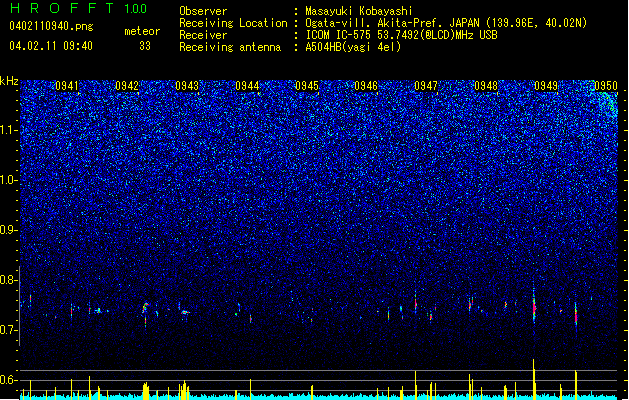Select the filename 0402110940.png
The image size is (629, 400).
(x=51, y=26)
